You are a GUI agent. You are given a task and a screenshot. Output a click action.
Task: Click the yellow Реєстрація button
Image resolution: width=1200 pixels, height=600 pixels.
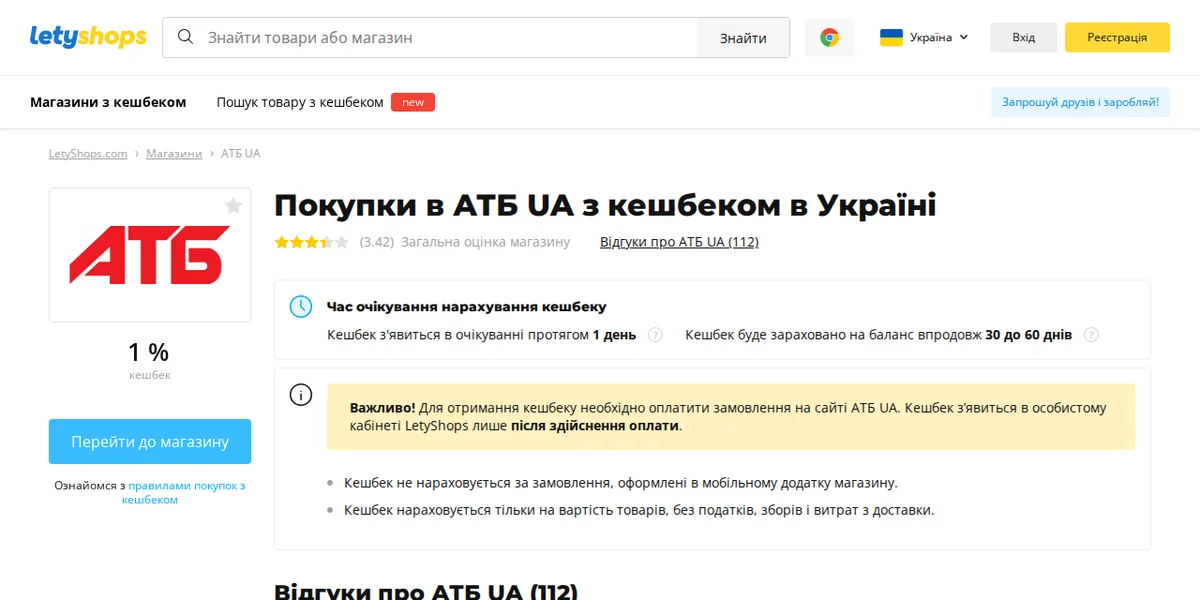[x=1117, y=37]
